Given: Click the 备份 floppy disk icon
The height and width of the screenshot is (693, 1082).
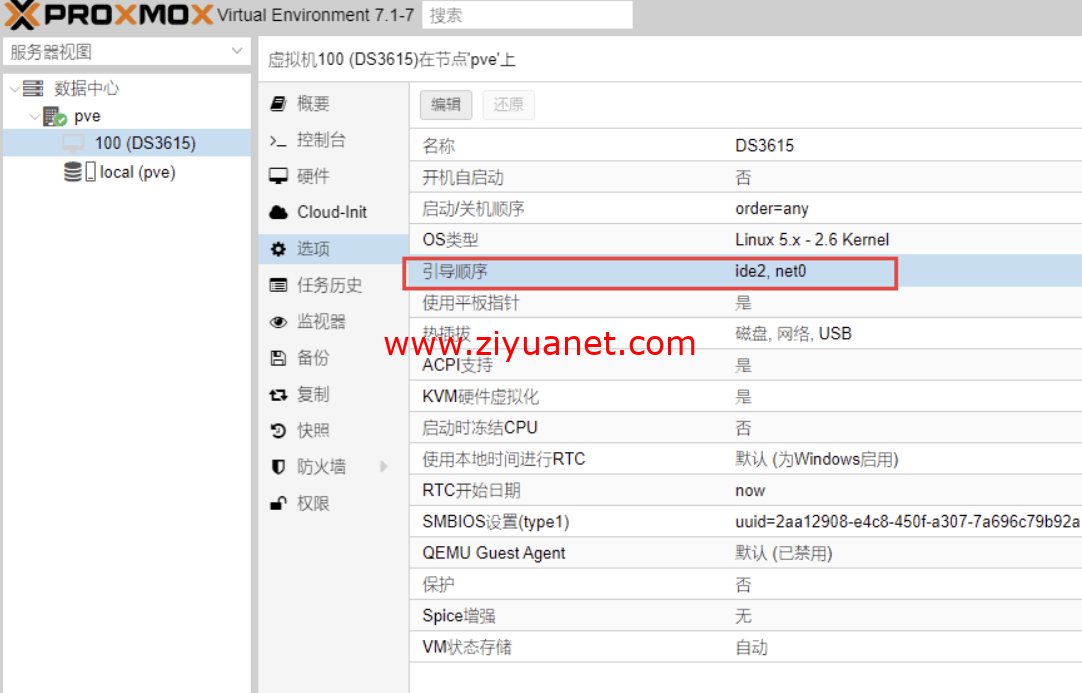Looking at the screenshot, I should pos(278,358).
